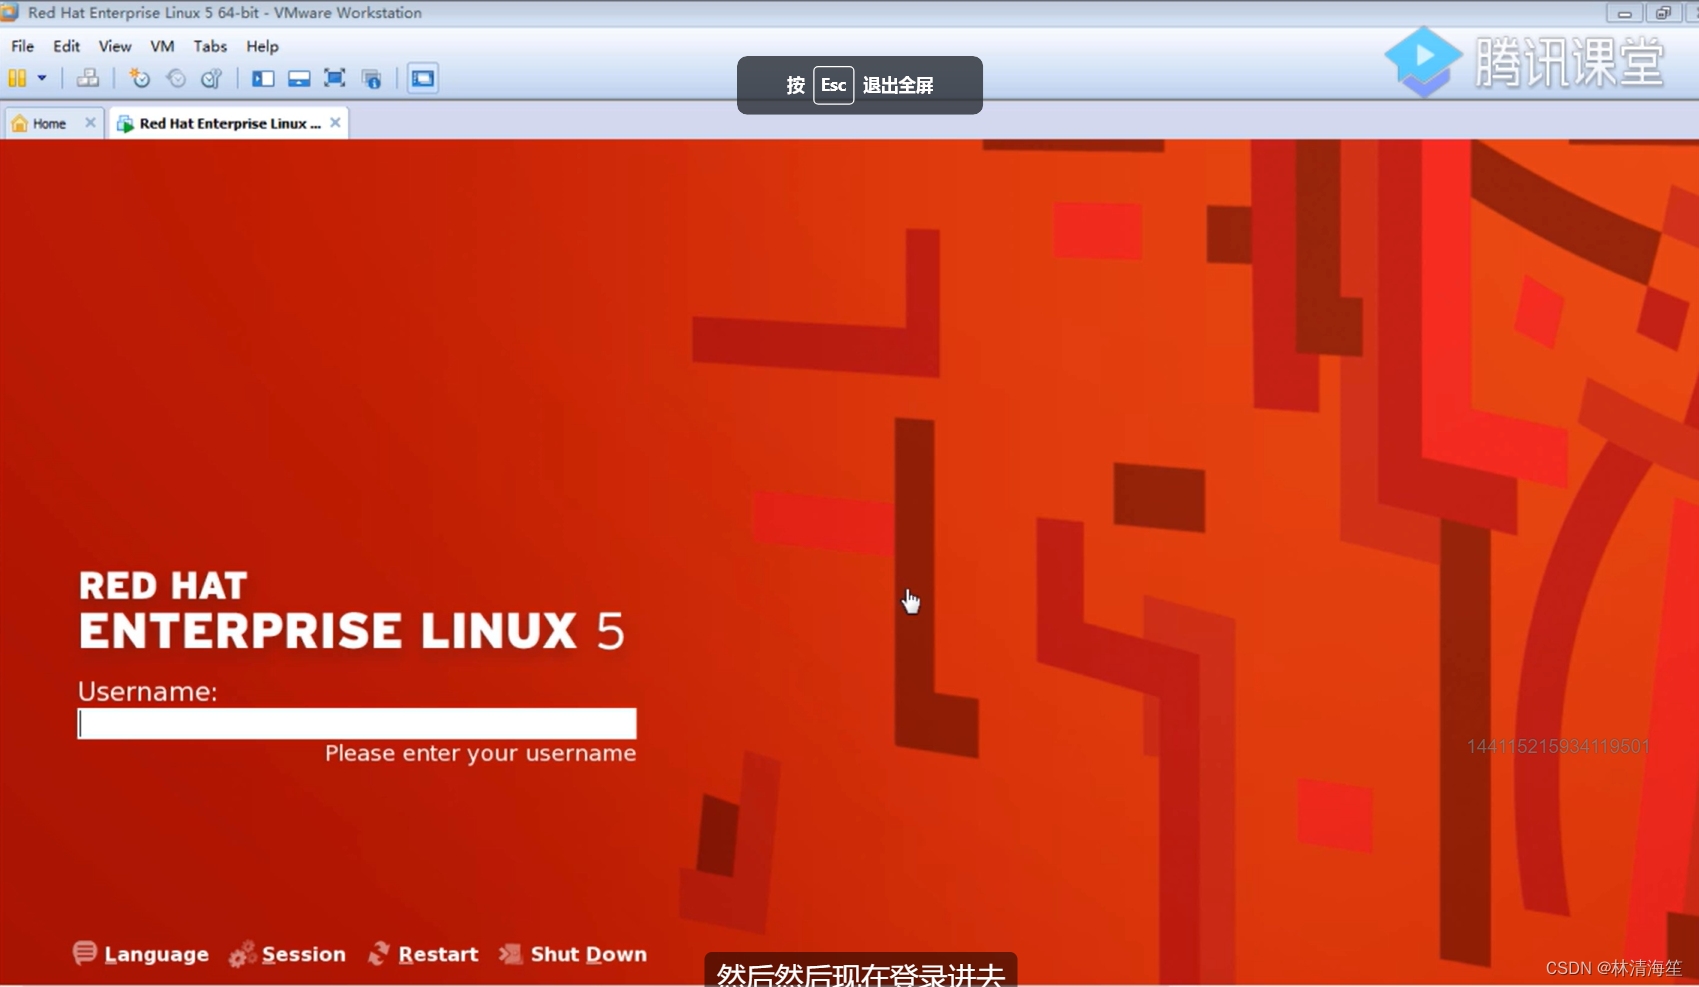
Task: Click Shut Down on the login screen
Action: coord(588,954)
